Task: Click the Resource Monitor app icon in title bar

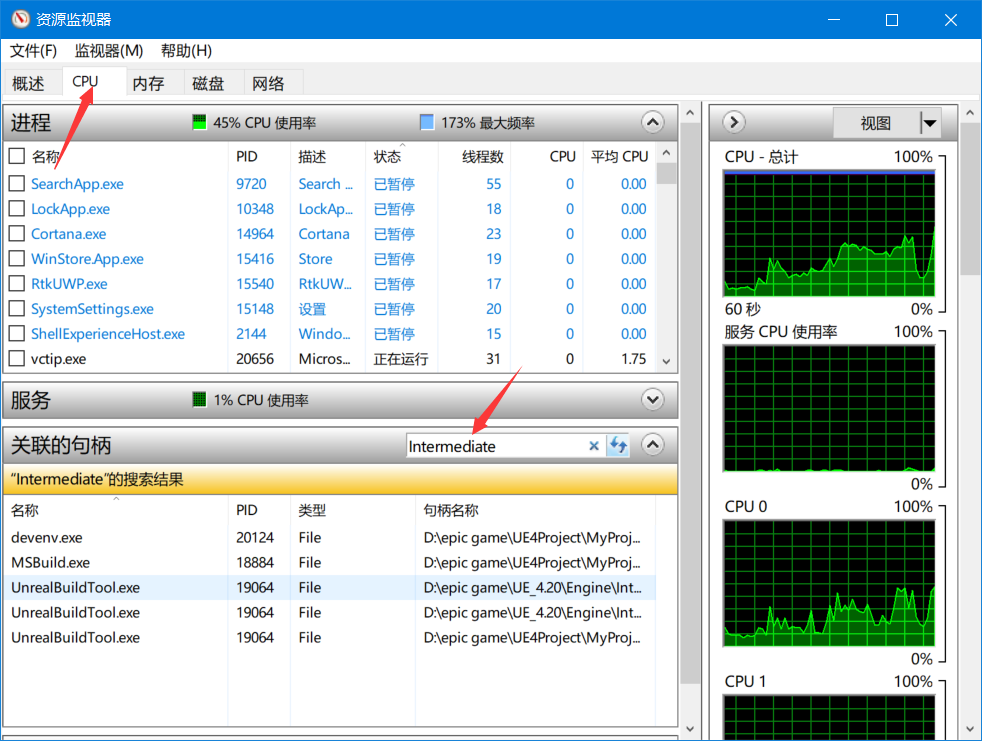Action: tap(20, 19)
